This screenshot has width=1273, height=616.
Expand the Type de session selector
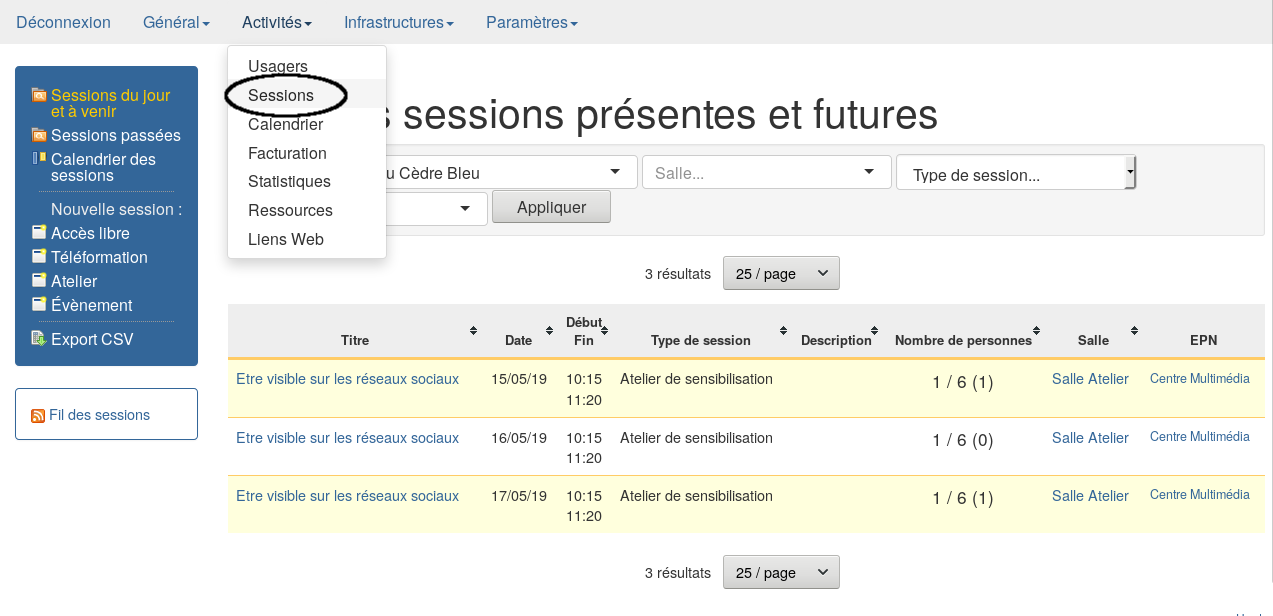(x=1016, y=173)
